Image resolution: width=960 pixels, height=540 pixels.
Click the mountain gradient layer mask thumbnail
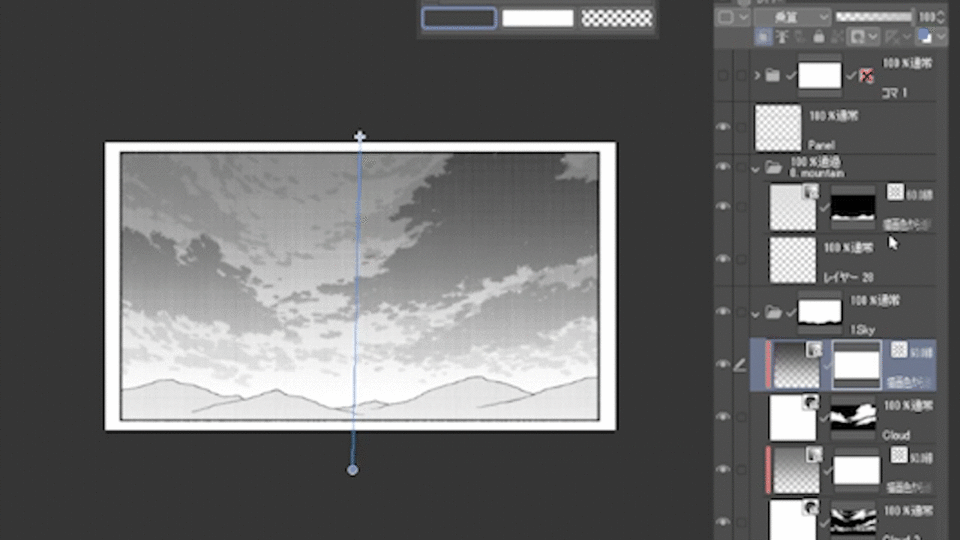pyautogui.click(x=853, y=208)
